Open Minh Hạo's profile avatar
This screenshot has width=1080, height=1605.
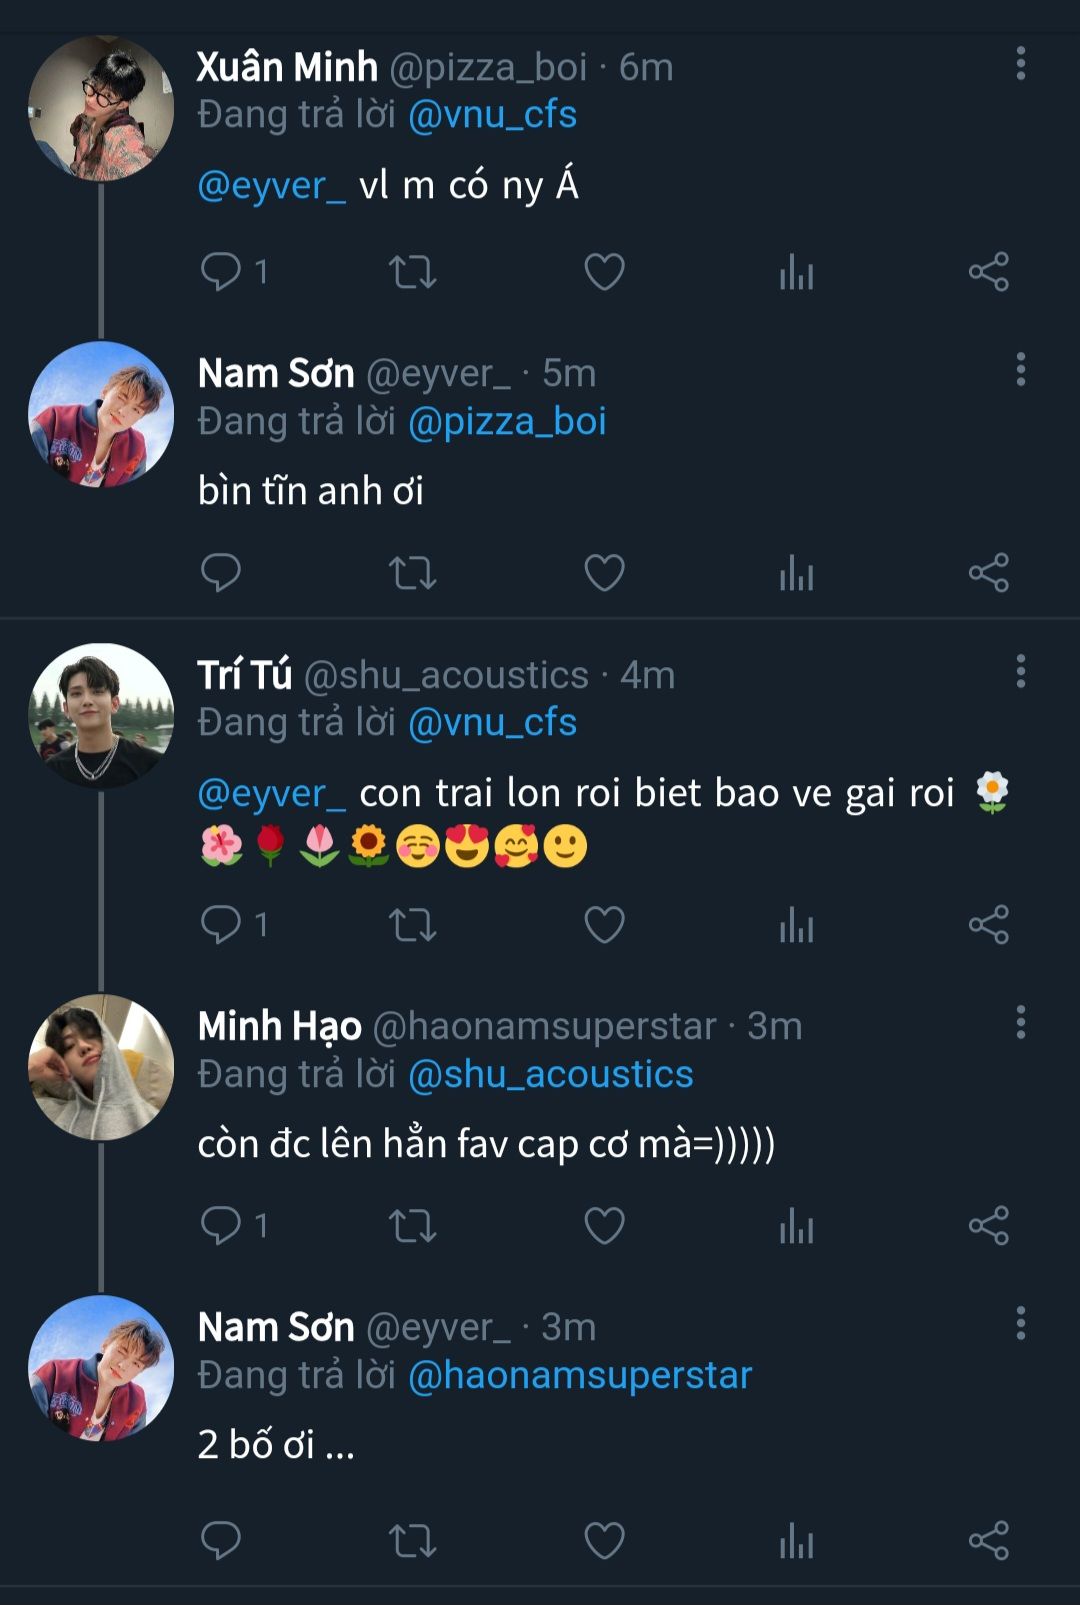[x=101, y=1067]
